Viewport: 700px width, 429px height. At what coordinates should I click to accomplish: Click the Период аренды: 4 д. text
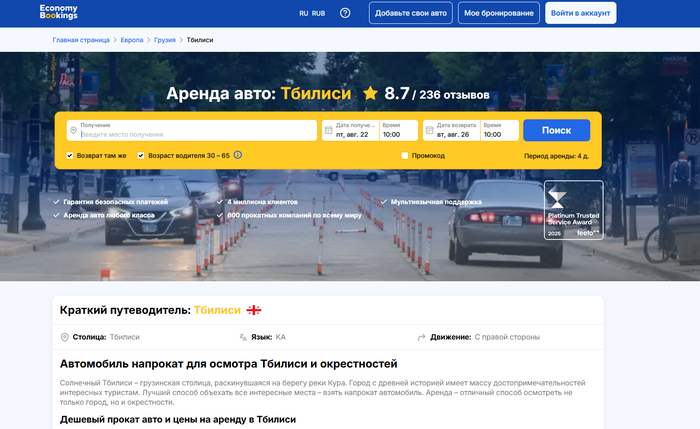[556, 156]
